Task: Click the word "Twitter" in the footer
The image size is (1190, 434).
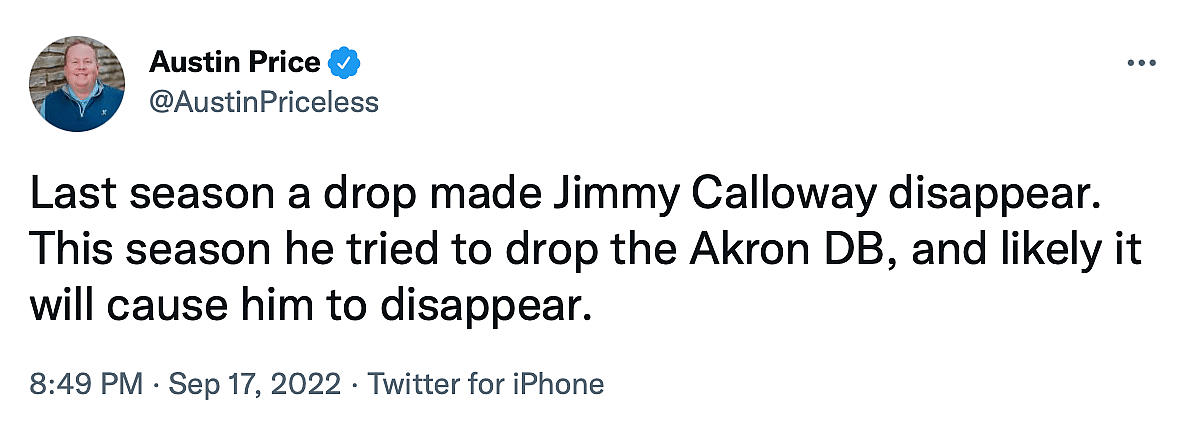Action: (x=416, y=384)
